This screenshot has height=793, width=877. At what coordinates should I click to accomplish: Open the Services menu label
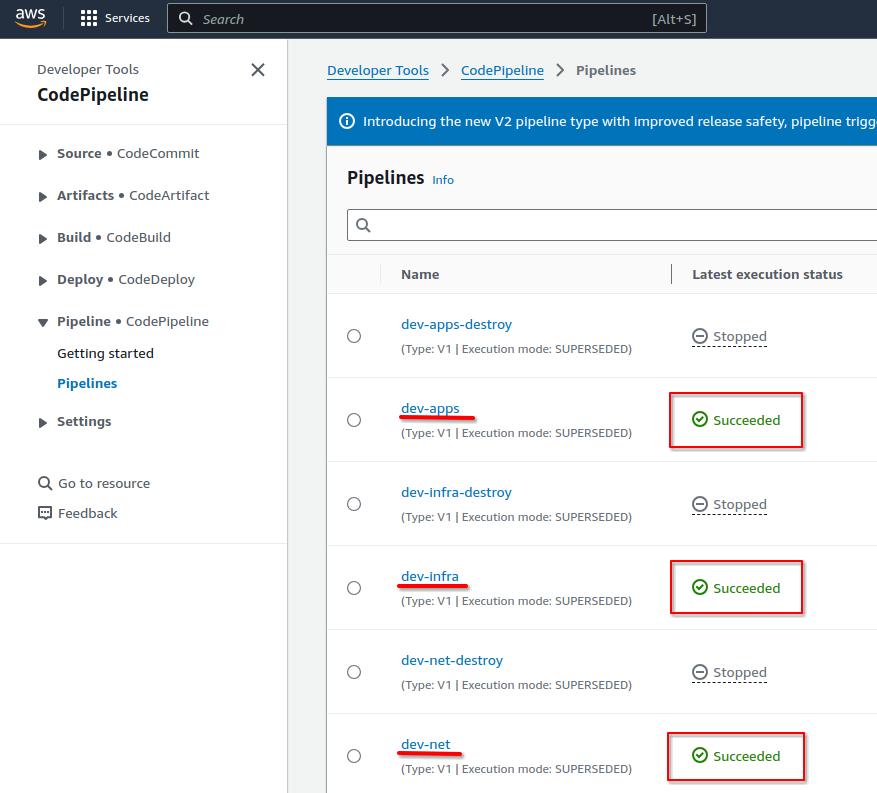pos(128,18)
